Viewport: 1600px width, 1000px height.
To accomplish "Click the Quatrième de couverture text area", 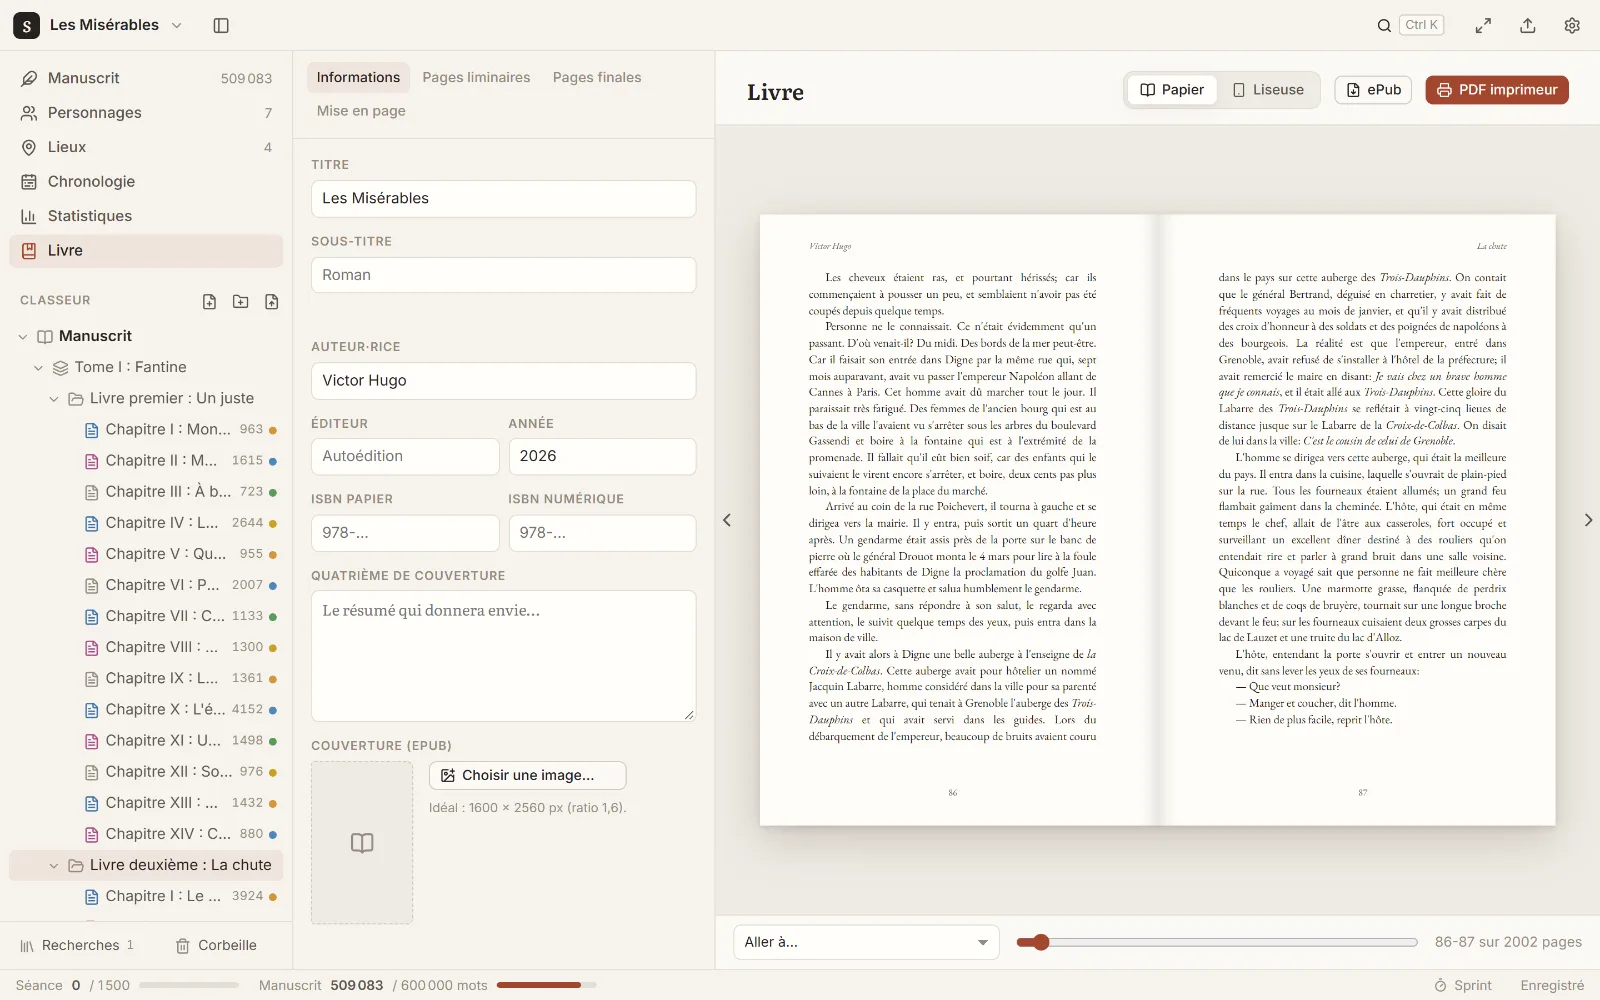I will (x=504, y=656).
